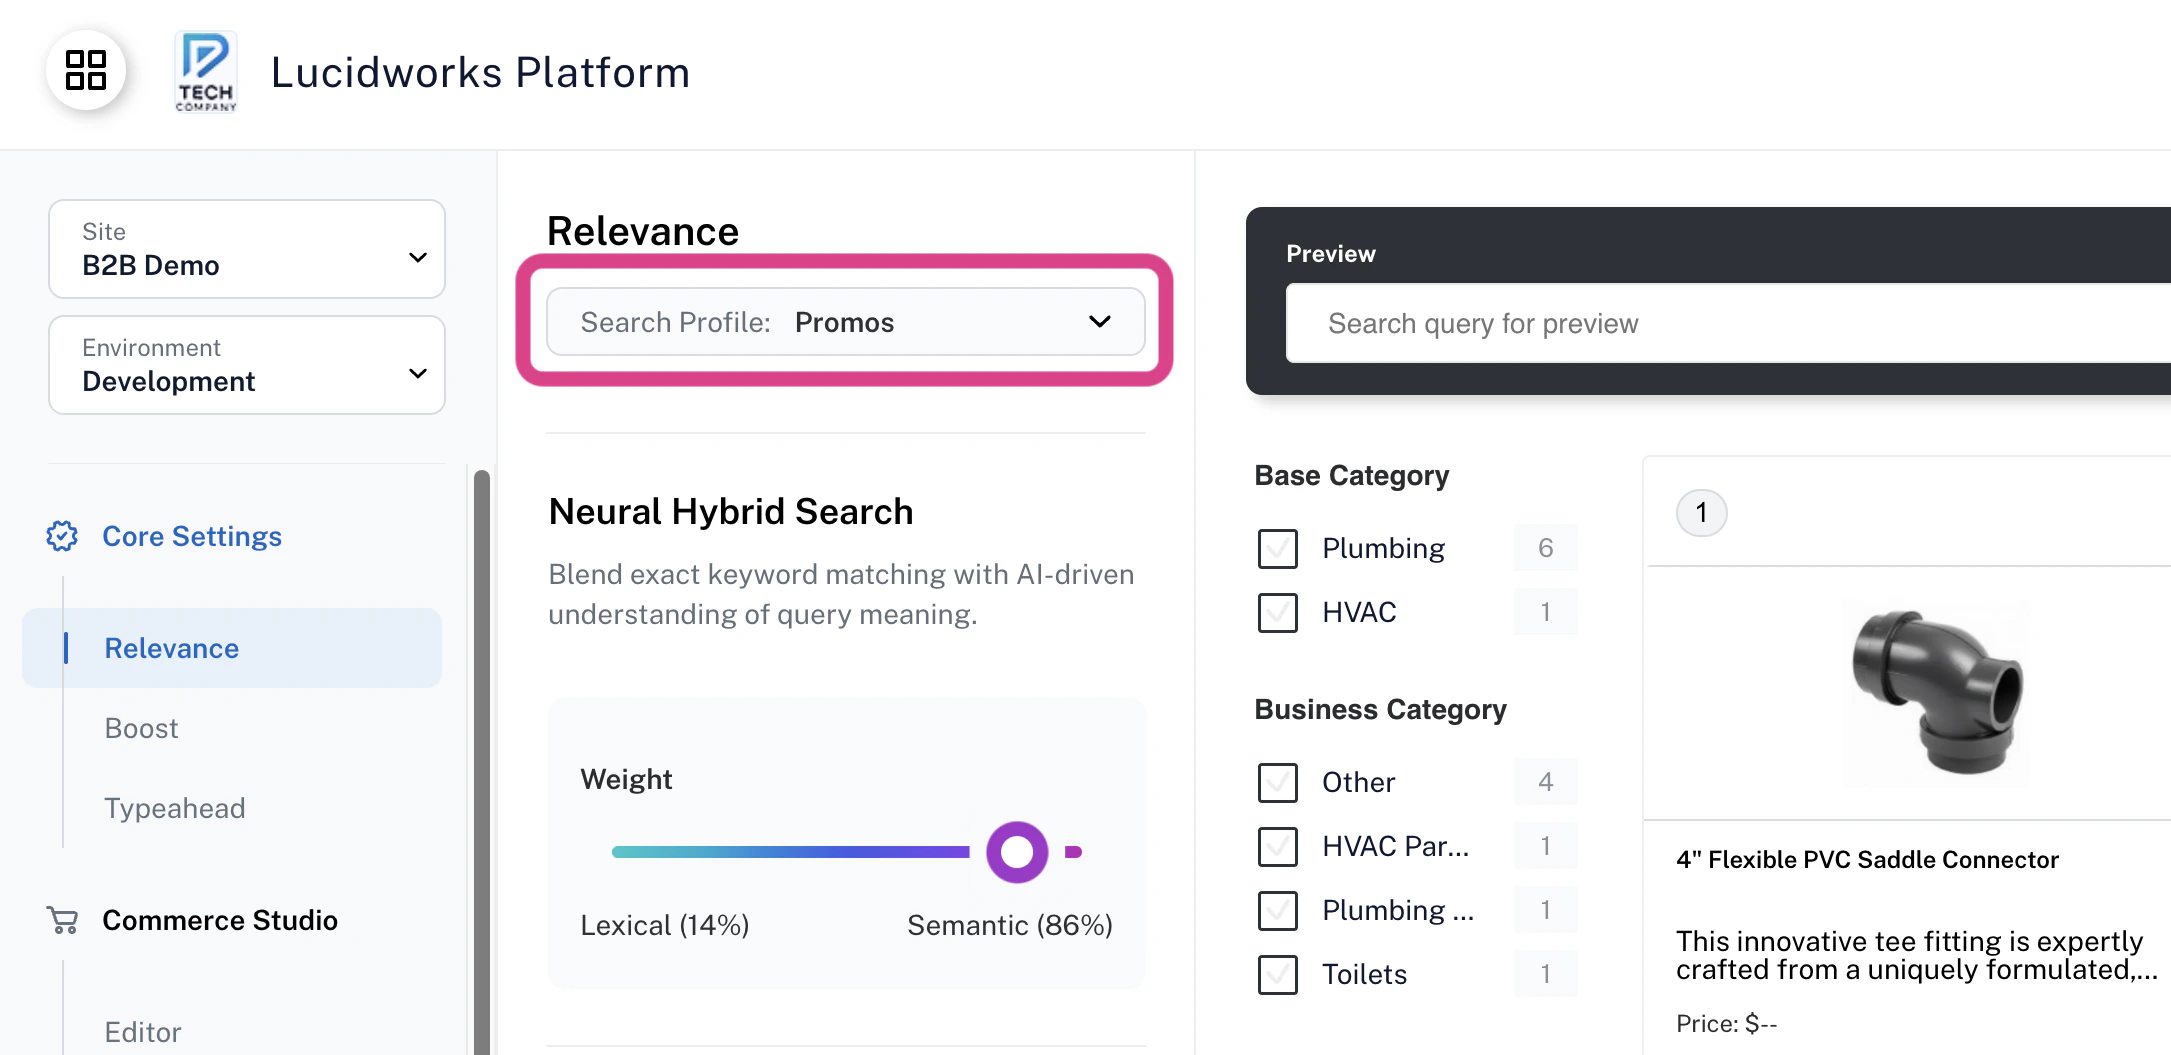
Task: Click the Weight label
Action: click(626, 779)
